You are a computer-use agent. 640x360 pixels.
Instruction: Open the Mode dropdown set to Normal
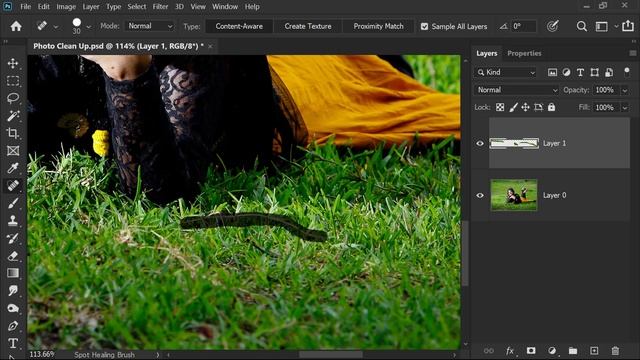click(150, 26)
